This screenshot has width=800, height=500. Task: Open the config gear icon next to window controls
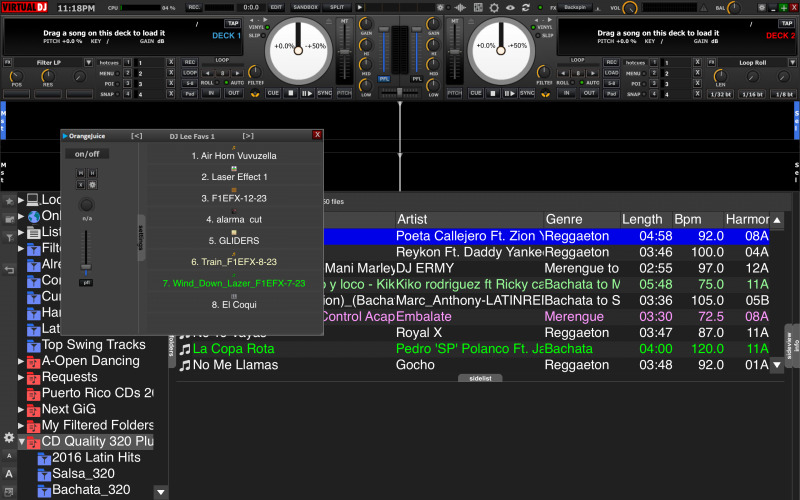click(762, 8)
